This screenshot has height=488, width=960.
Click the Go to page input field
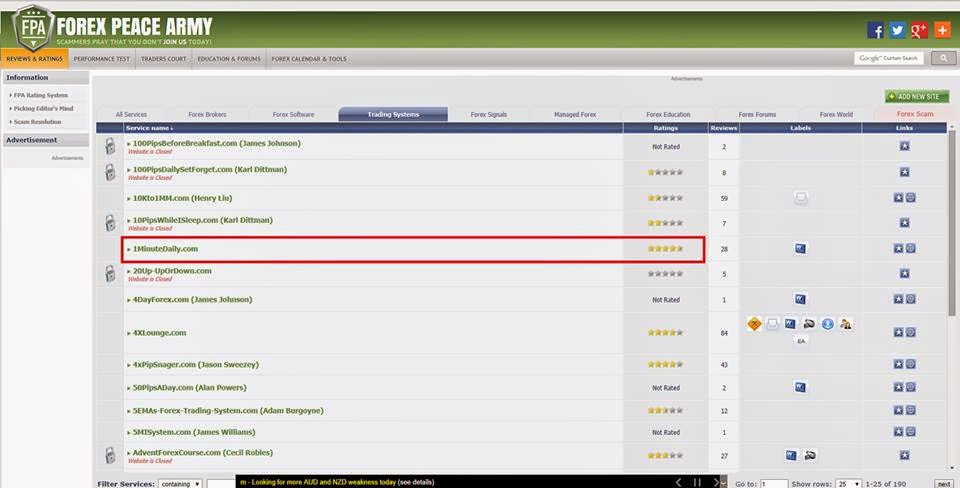[x=774, y=484]
